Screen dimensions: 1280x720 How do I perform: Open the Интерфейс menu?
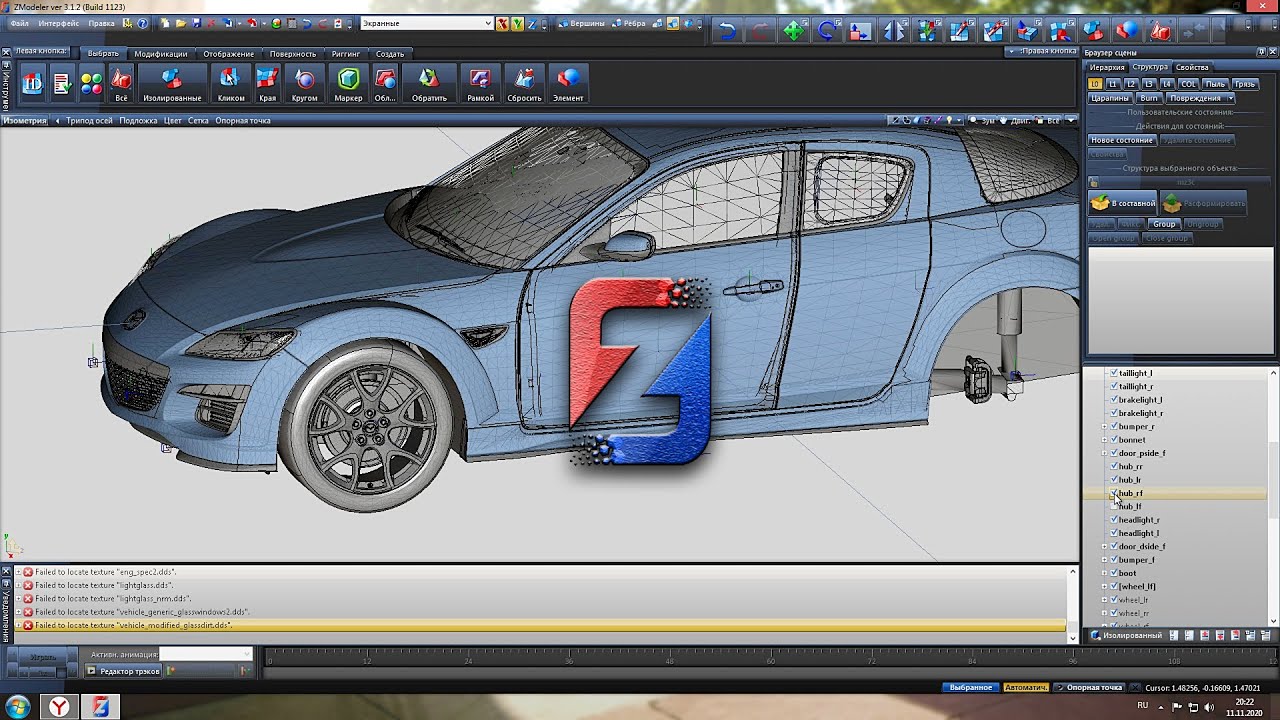click(x=58, y=23)
